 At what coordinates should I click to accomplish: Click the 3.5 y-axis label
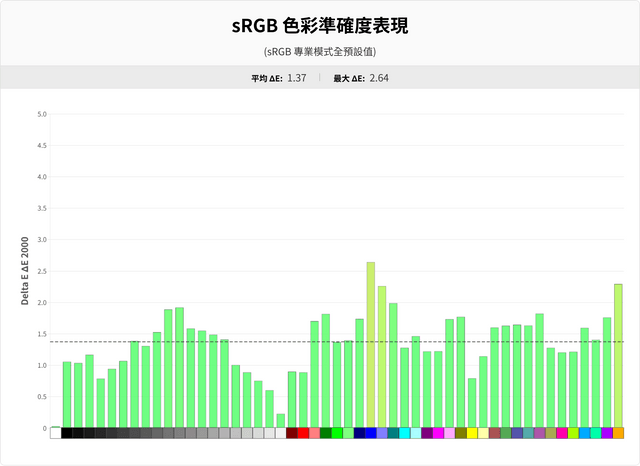point(42,208)
